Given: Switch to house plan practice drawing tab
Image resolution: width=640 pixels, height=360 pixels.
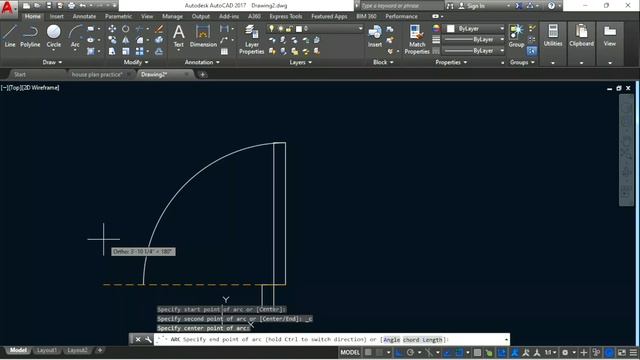Looking at the screenshot, I should [97, 74].
